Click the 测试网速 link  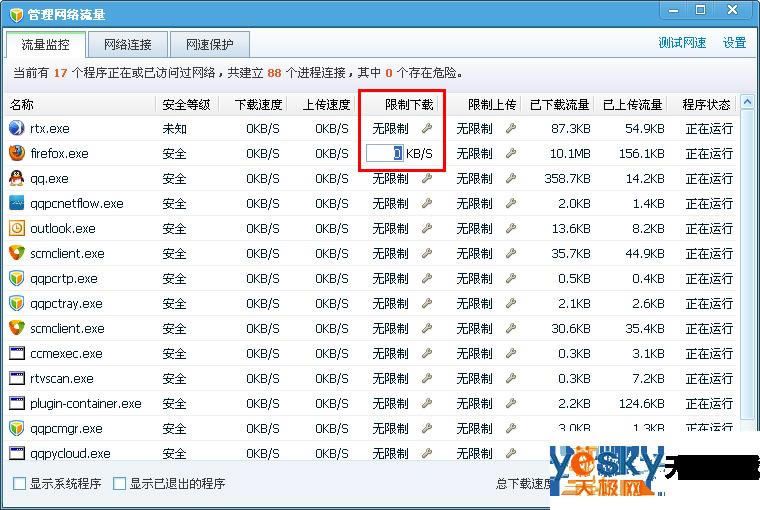point(682,43)
